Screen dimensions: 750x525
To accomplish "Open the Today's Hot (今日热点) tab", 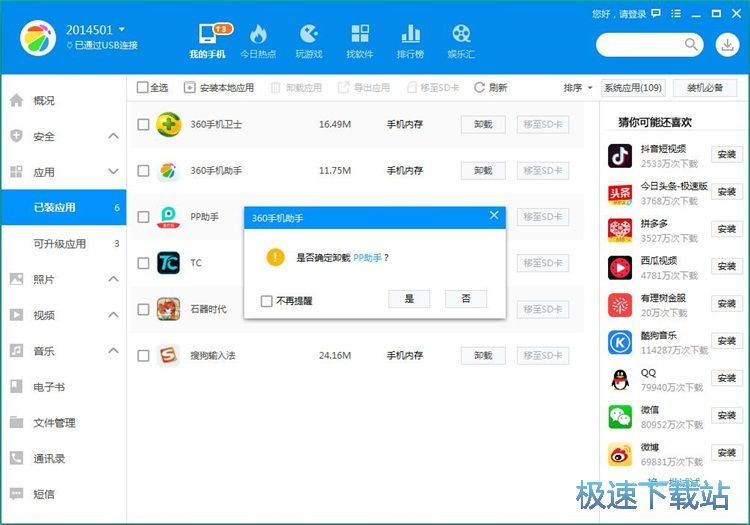I will click(x=258, y=42).
